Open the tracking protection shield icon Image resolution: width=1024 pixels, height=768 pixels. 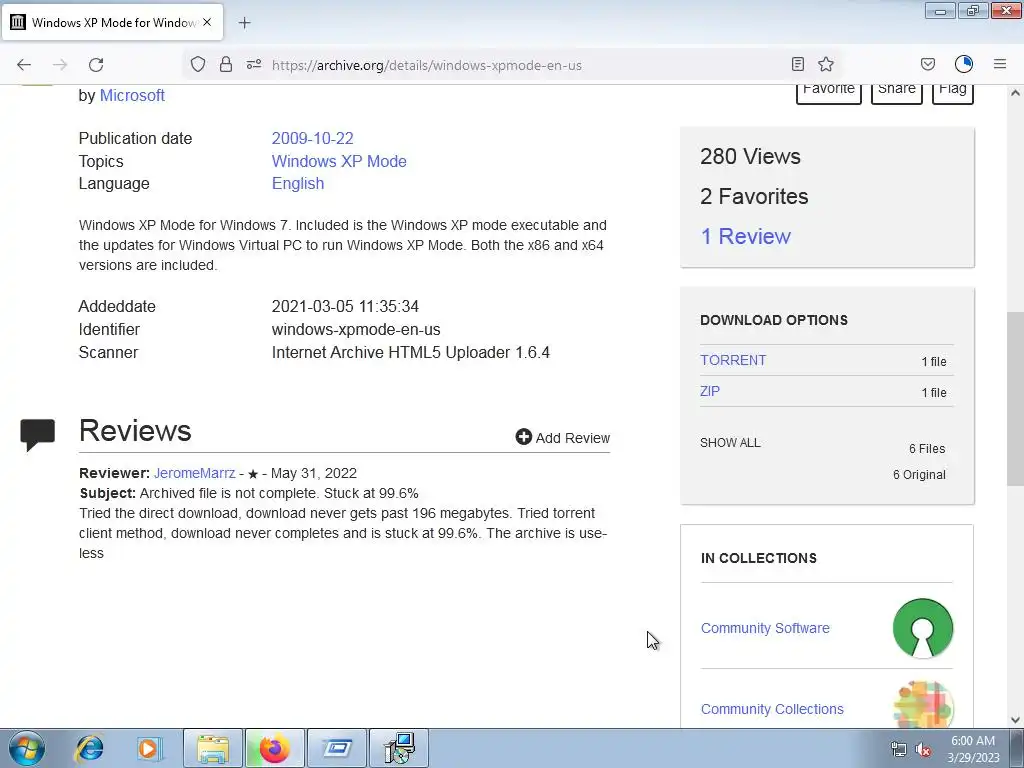pos(198,64)
